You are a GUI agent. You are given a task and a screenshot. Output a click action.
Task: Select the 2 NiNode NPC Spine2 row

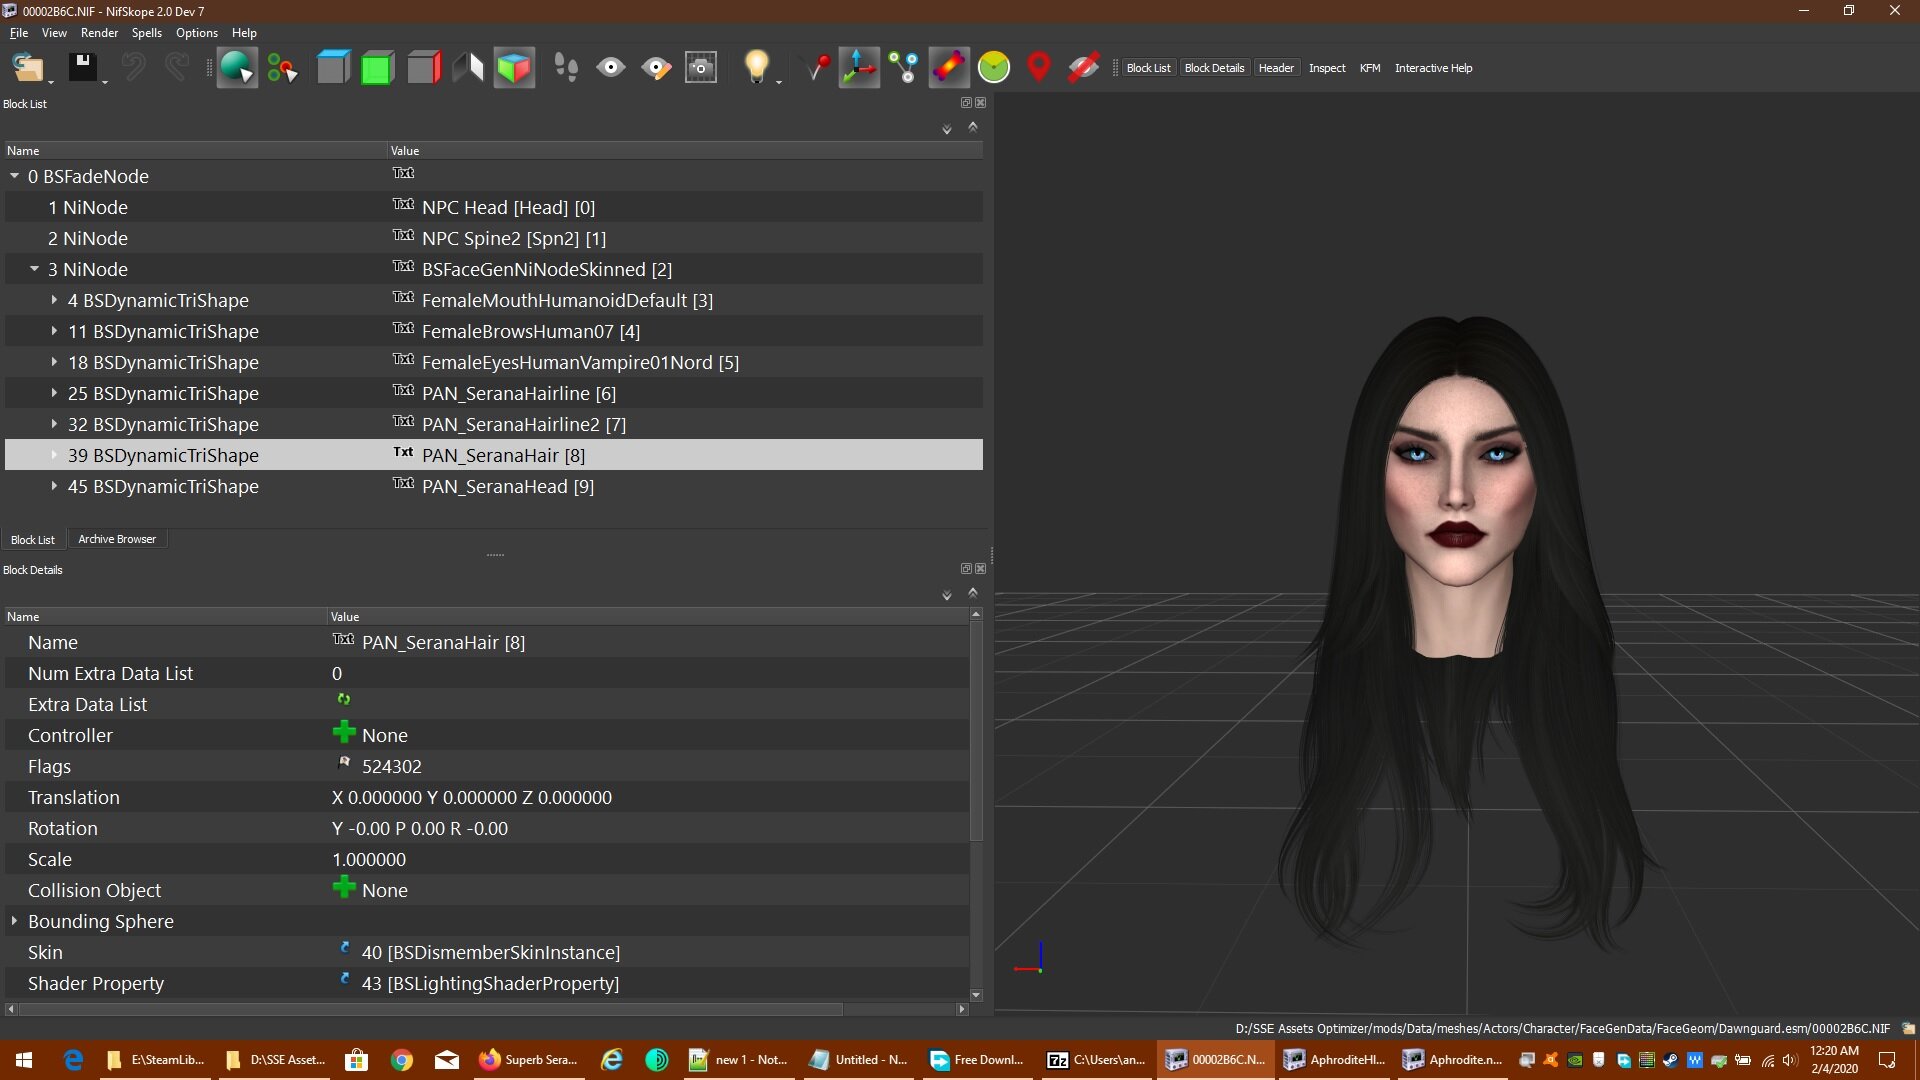click(494, 238)
